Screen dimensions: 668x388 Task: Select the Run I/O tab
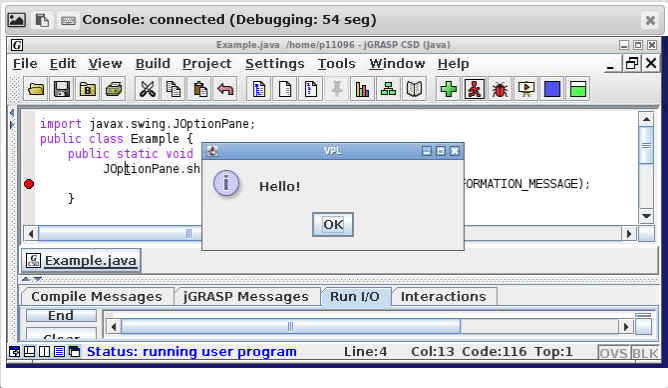[355, 296]
